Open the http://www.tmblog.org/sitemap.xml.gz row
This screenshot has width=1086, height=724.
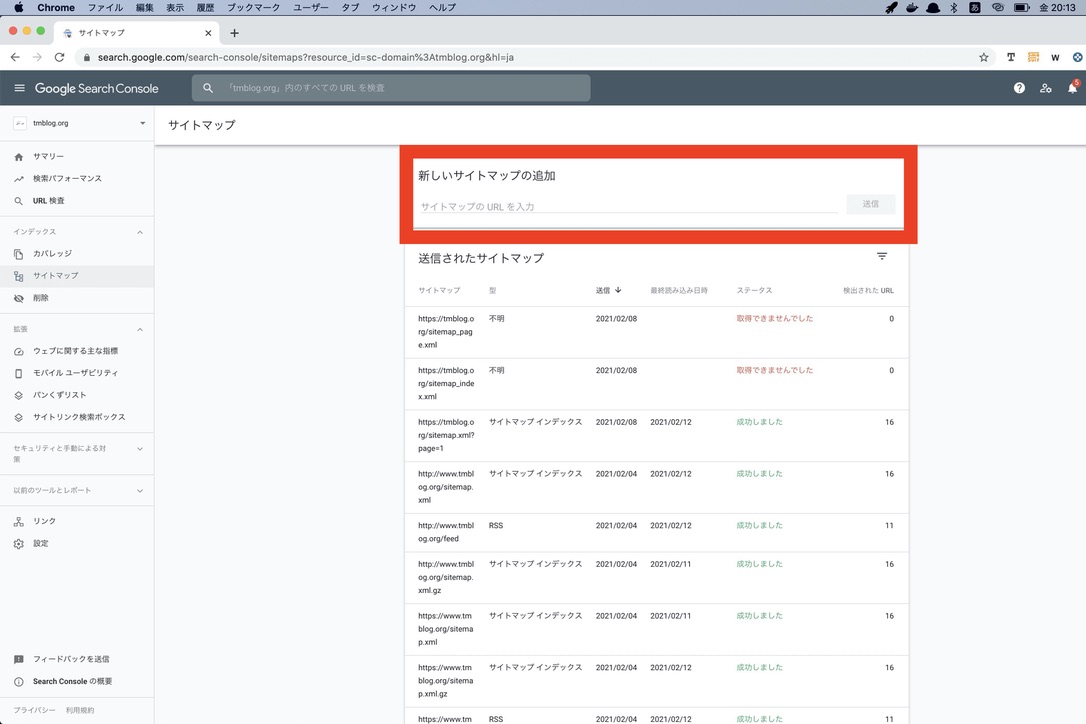656,577
